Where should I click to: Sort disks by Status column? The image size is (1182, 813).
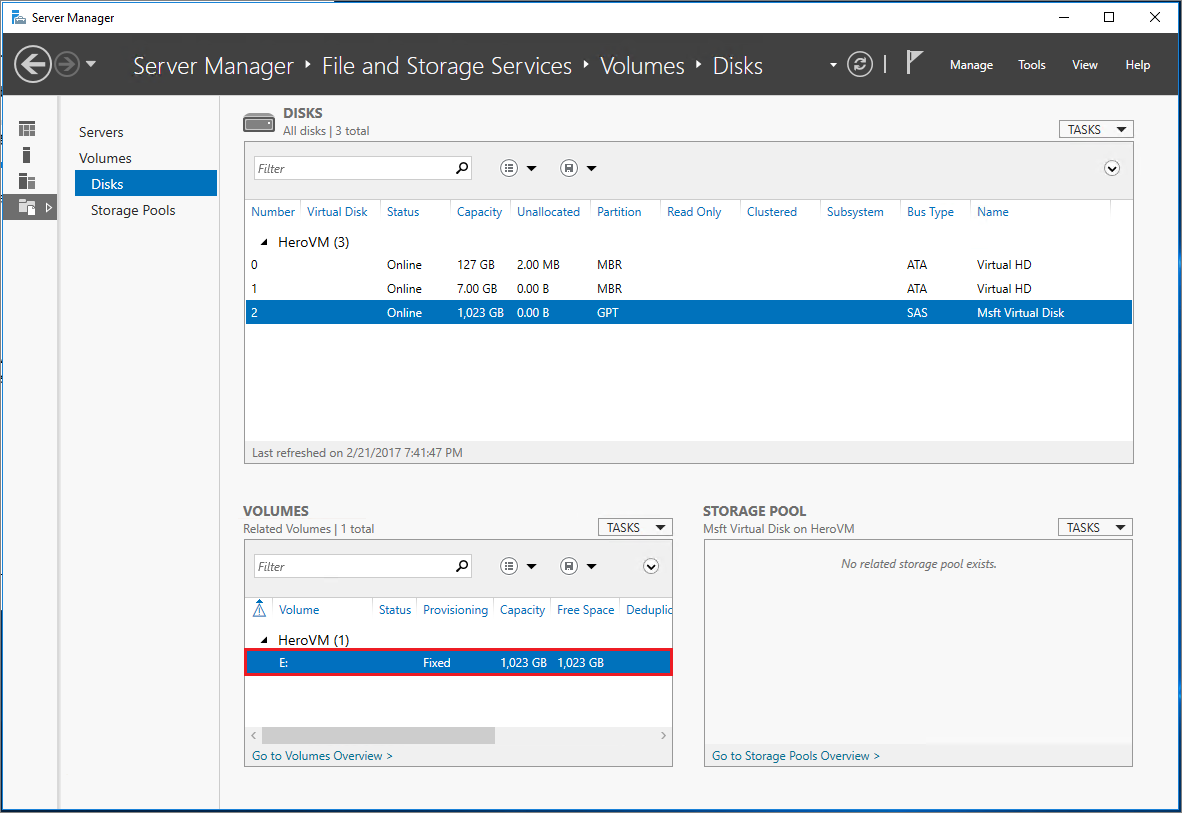tap(403, 212)
